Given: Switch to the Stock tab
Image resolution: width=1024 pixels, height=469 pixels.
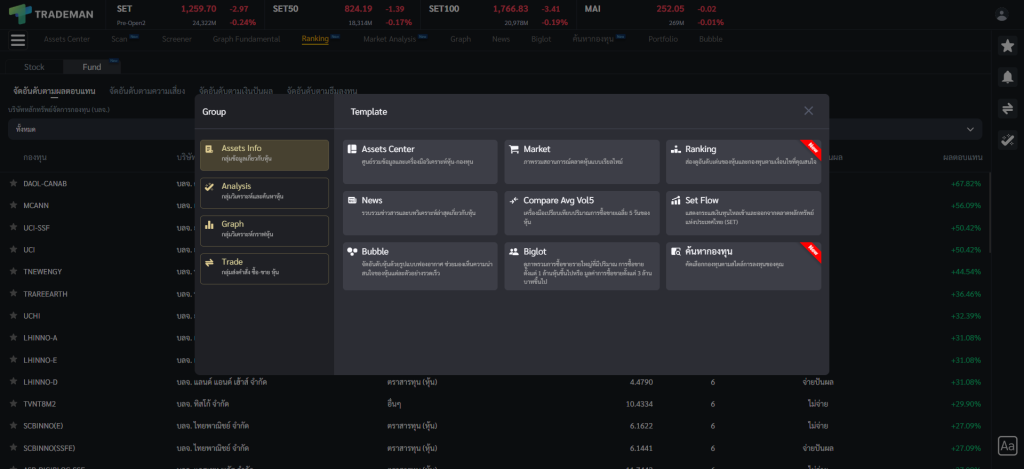Looking at the screenshot, I should [x=34, y=67].
